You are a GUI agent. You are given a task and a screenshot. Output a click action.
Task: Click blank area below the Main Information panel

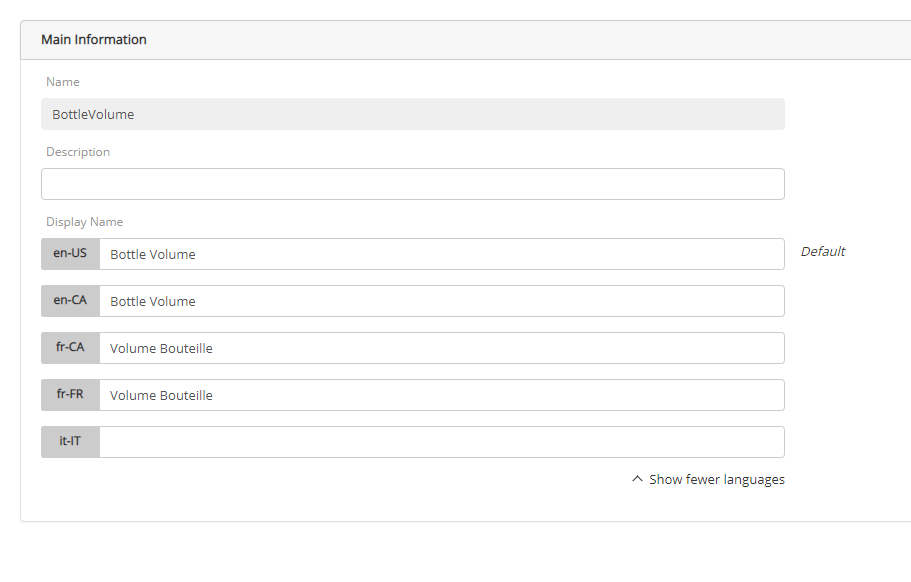450,555
